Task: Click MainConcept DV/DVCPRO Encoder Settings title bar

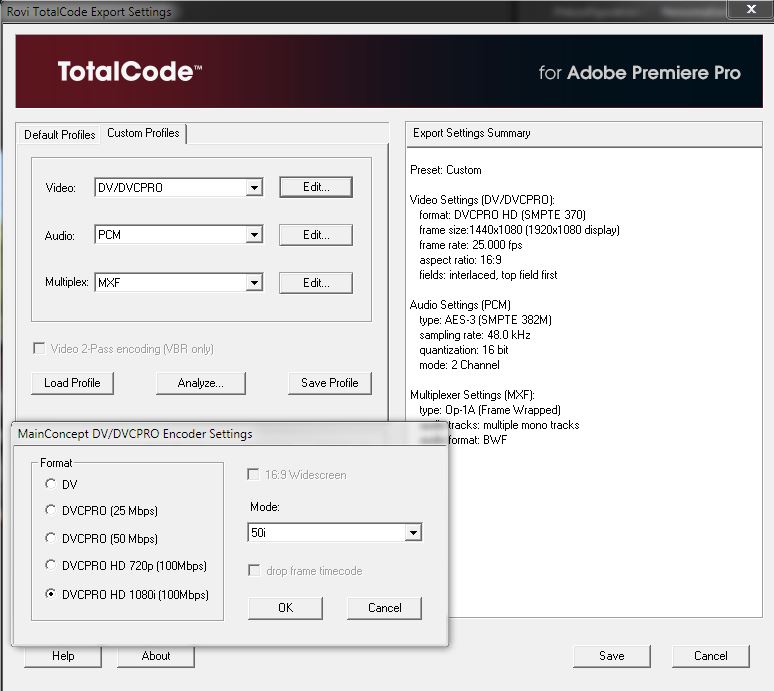Action: [x=230, y=434]
